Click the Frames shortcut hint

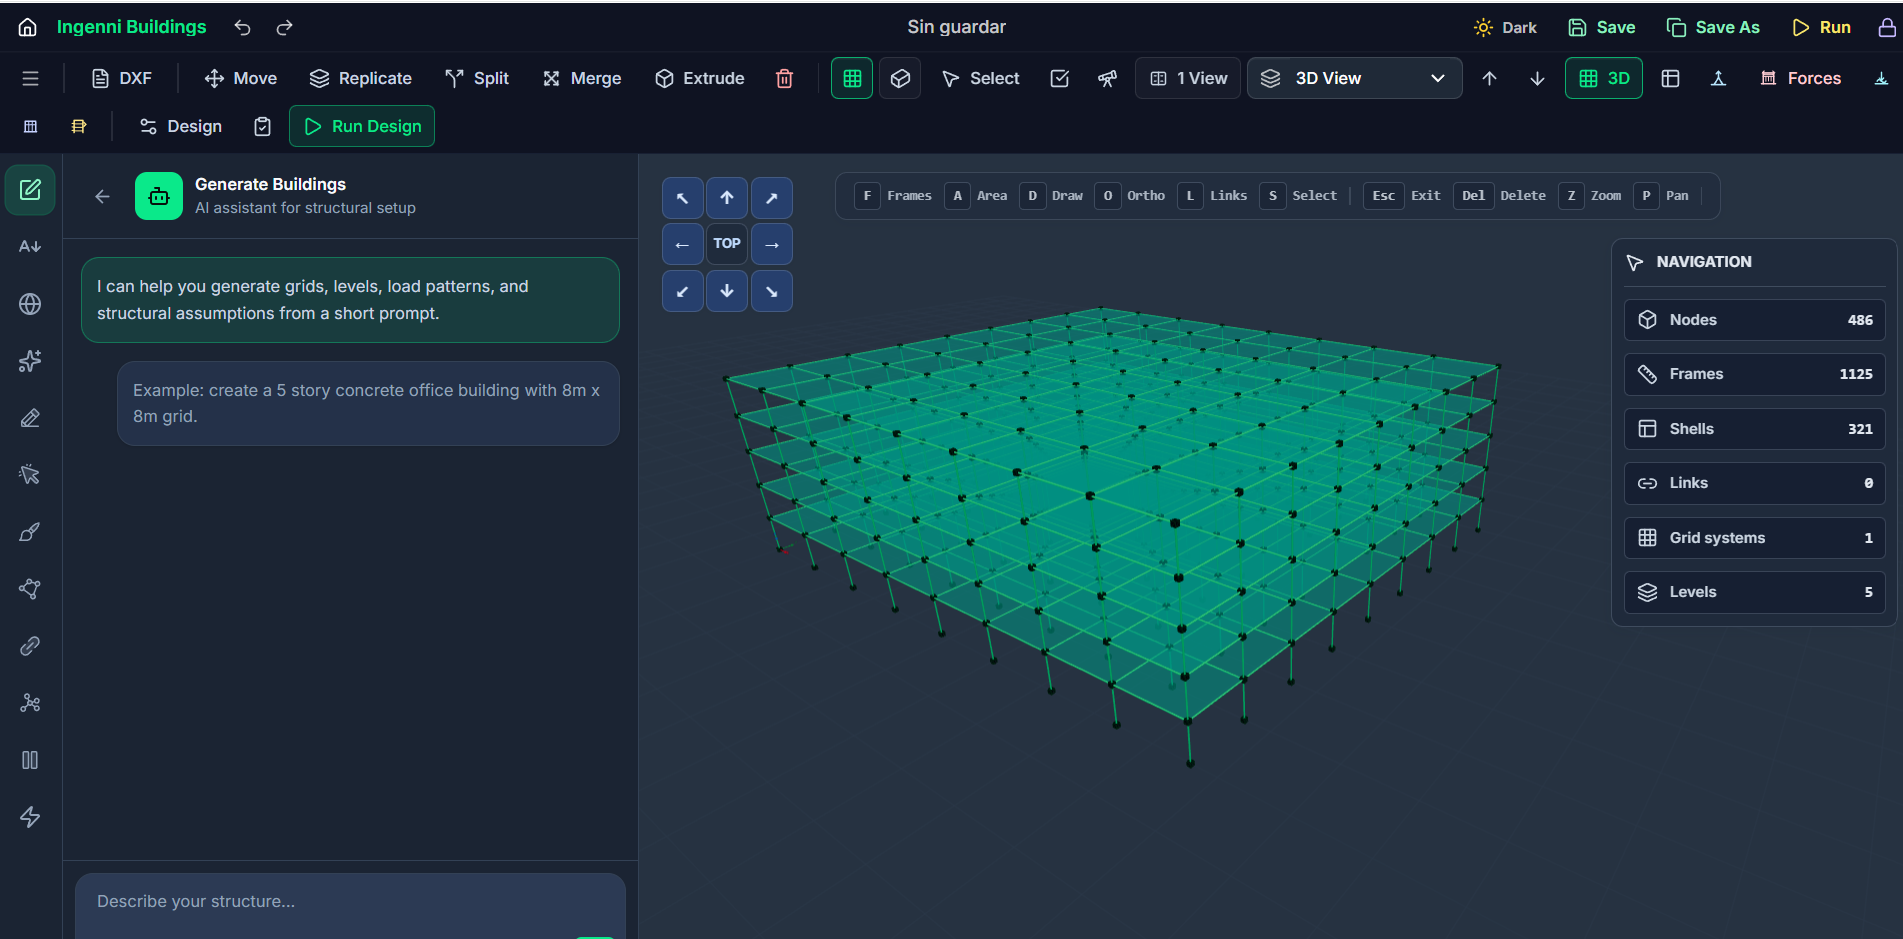click(894, 196)
